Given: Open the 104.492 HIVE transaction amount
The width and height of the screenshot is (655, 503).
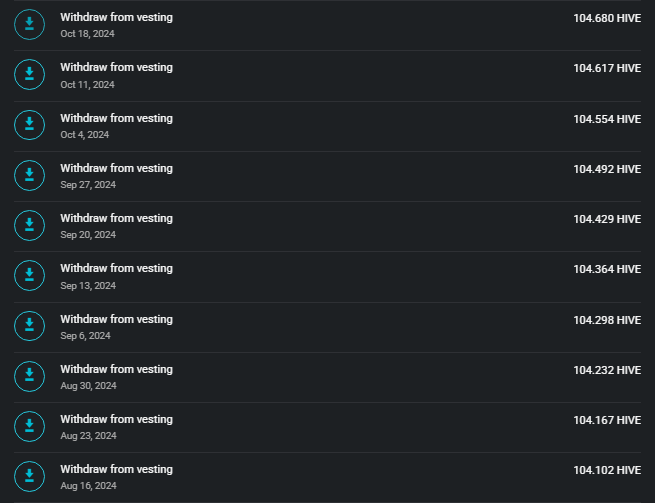Looking at the screenshot, I should 607,169.
